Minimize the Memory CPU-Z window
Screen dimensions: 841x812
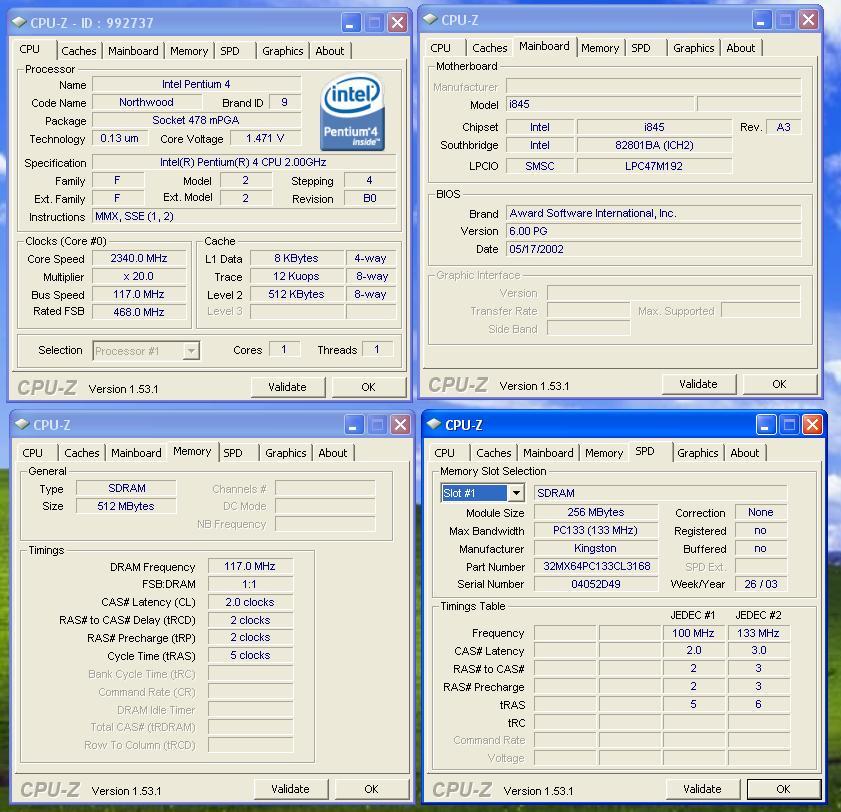click(353, 425)
